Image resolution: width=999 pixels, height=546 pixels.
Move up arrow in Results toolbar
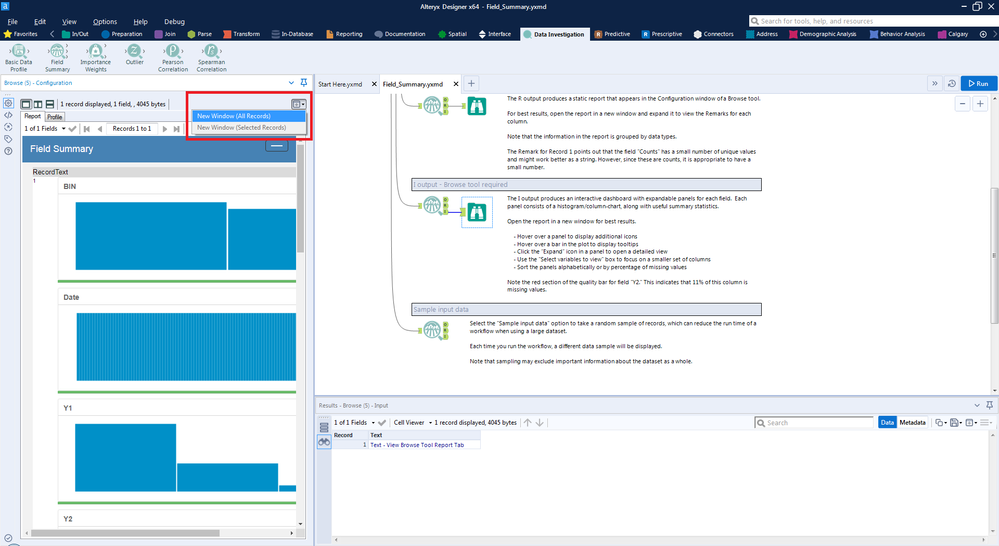[x=528, y=422]
